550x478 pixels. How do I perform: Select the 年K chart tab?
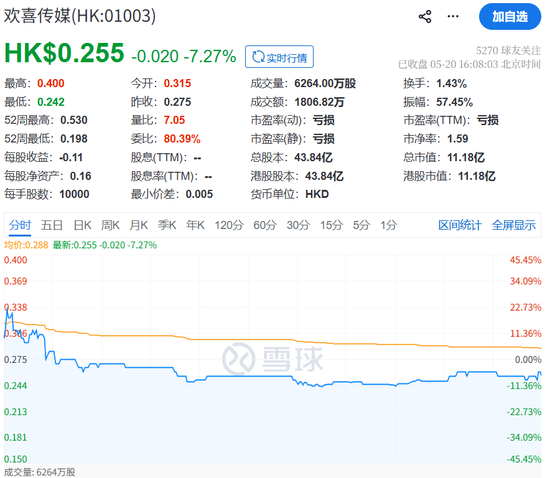(195, 225)
